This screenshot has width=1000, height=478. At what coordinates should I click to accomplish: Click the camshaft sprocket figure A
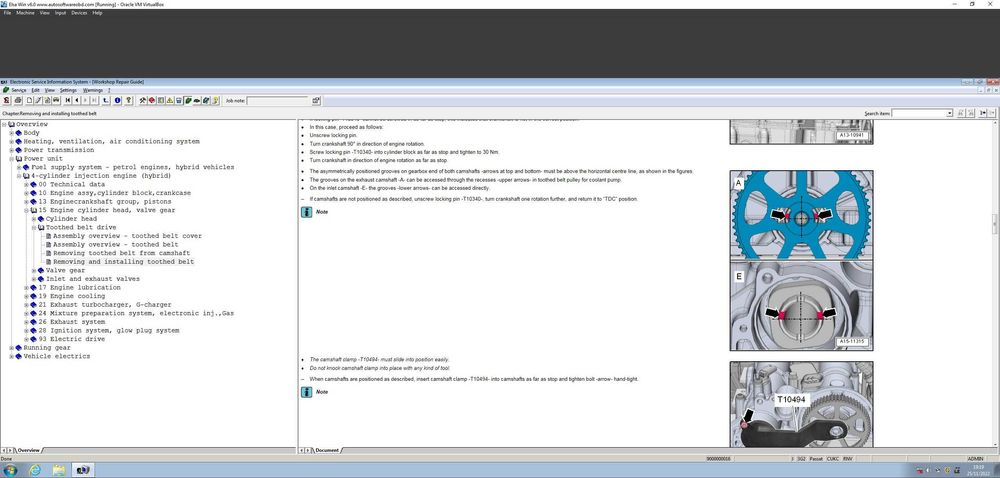(802, 215)
